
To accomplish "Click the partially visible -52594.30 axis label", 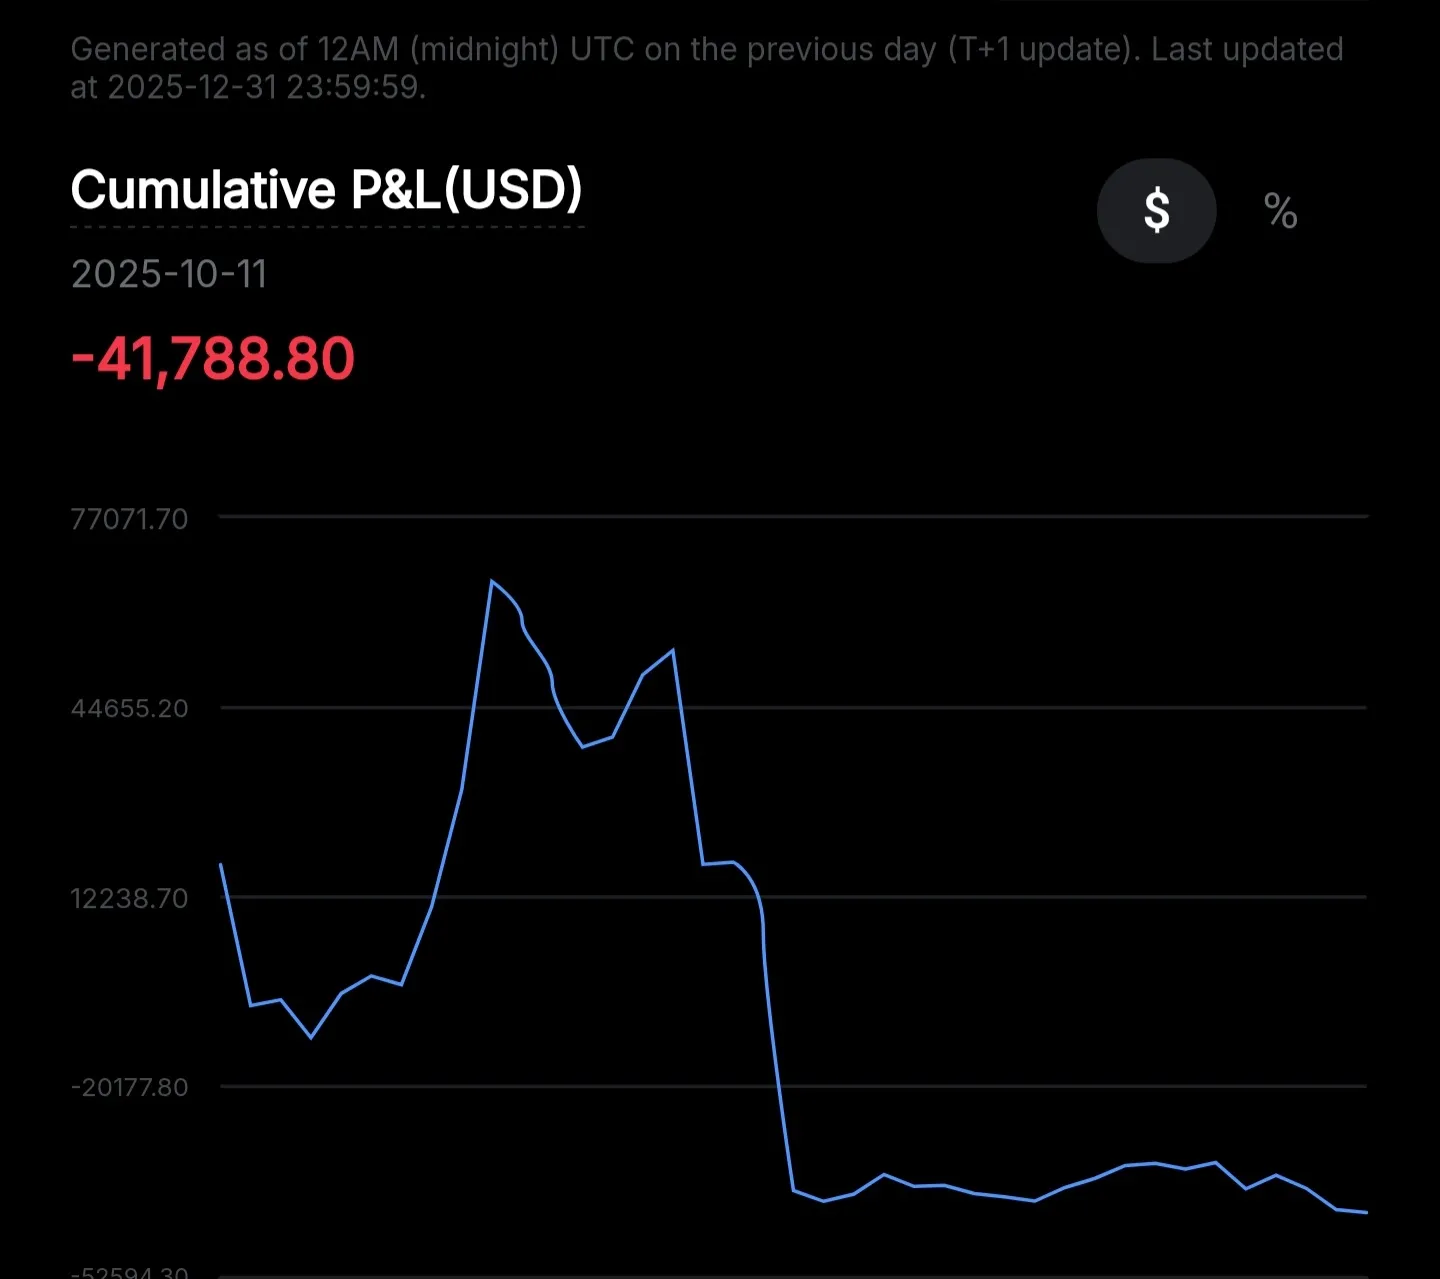I will coord(129,1272).
